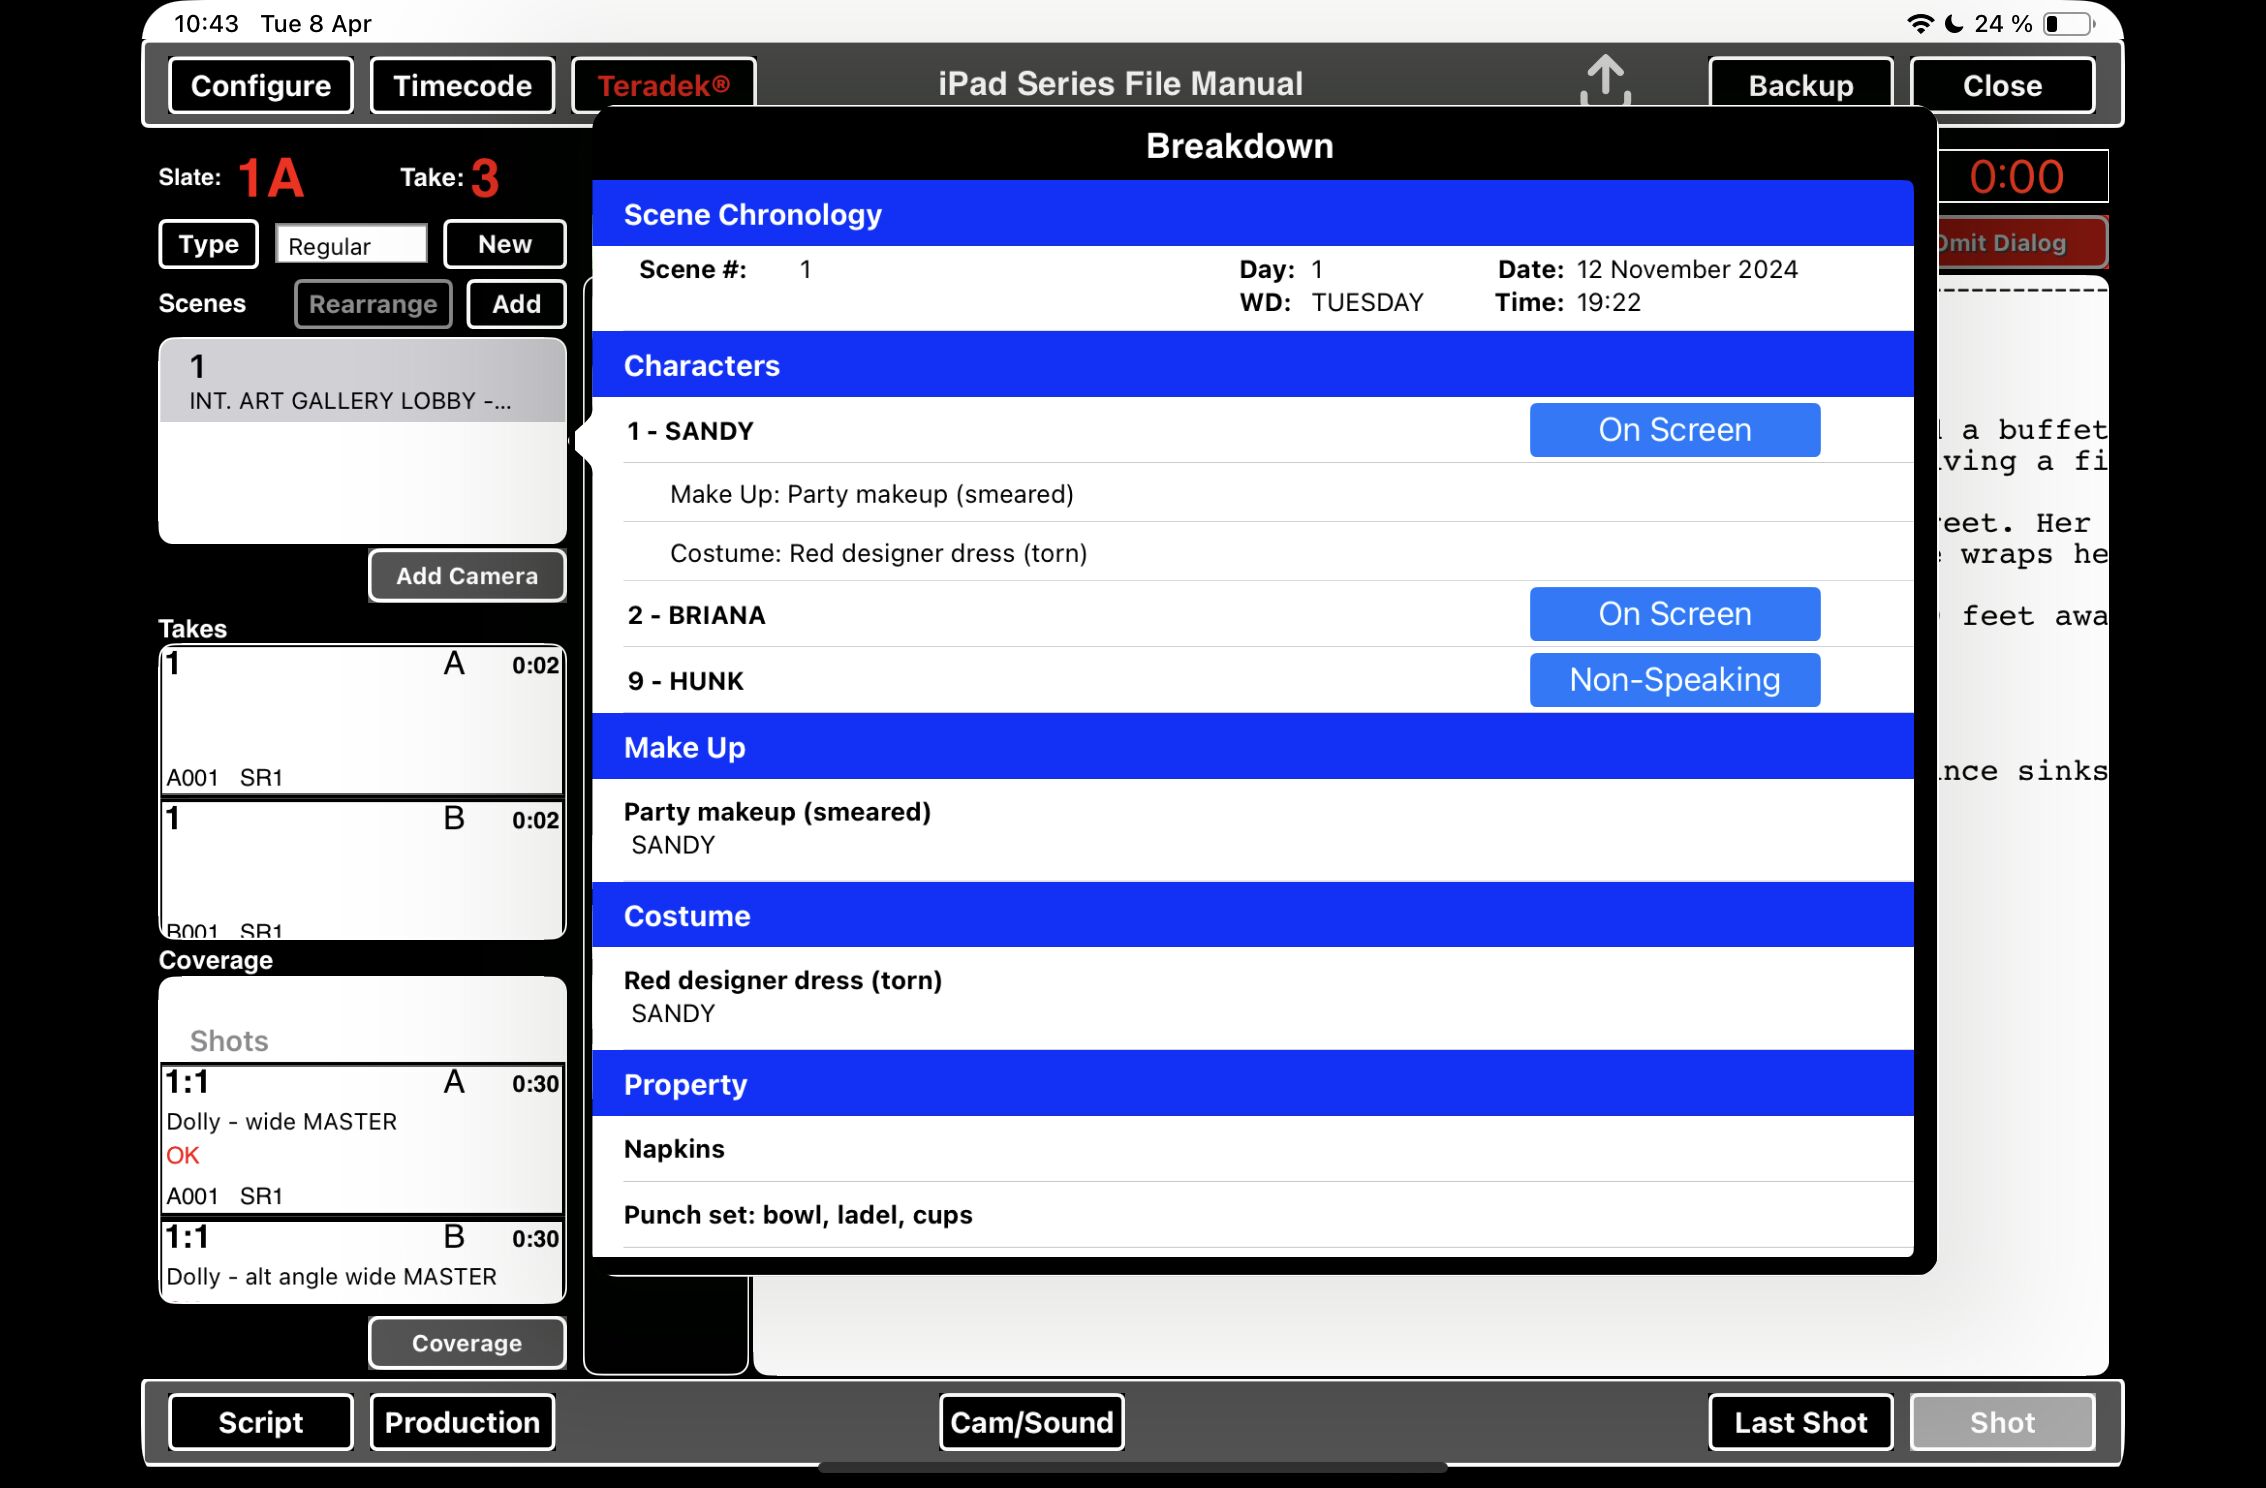Viewport: 2266px width, 1488px height.
Task: Toggle SANDY's On Screen status
Action: click(1674, 430)
